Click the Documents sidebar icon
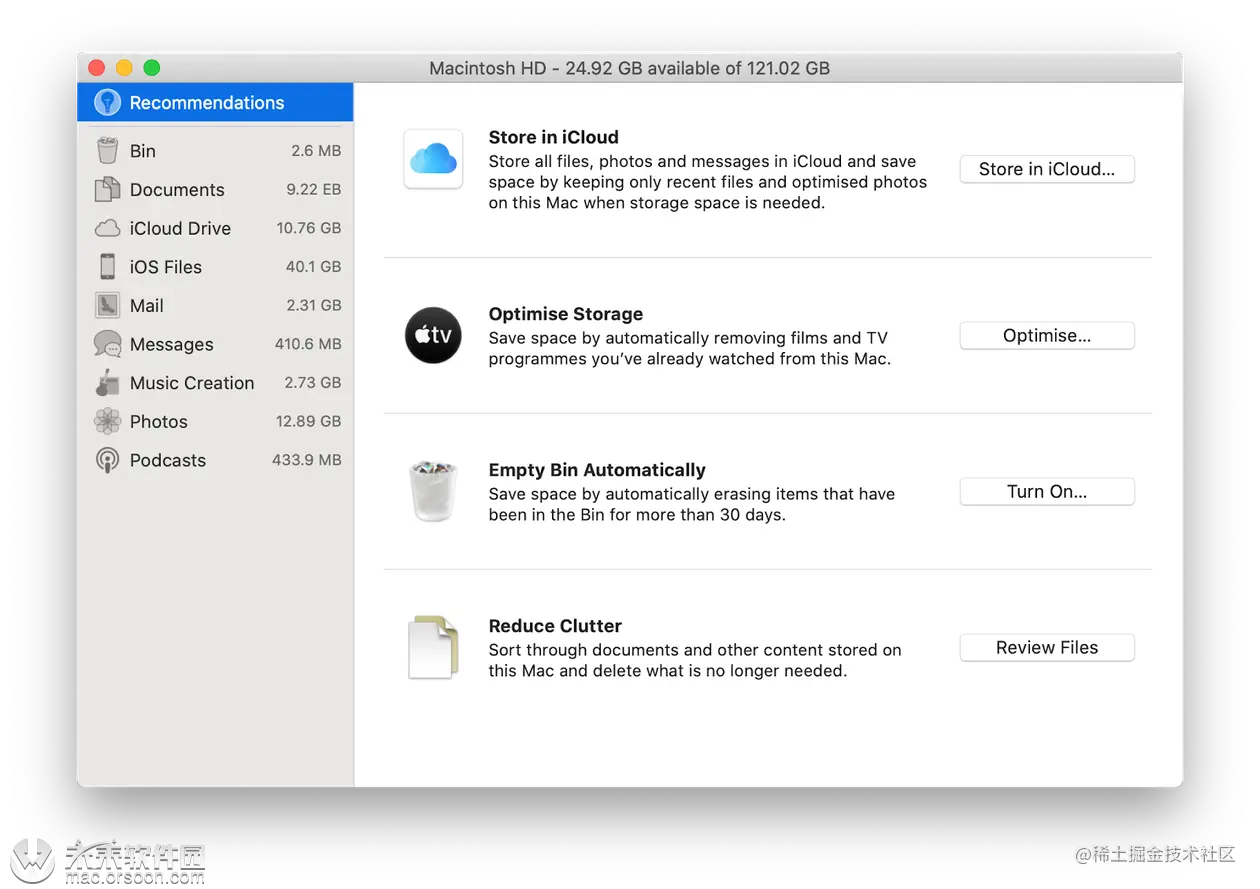The width and height of the screenshot is (1260, 889). click(x=107, y=190)
